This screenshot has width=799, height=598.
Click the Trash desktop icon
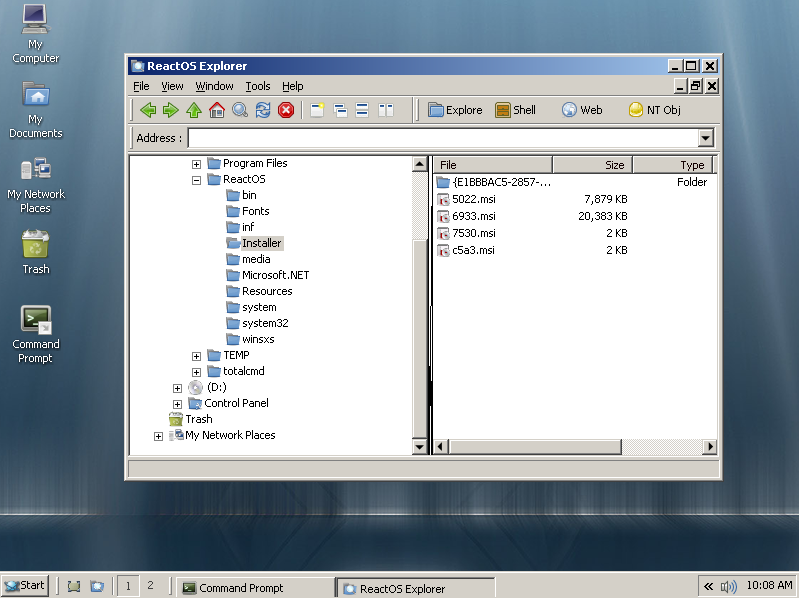click(x=36, y=252)
